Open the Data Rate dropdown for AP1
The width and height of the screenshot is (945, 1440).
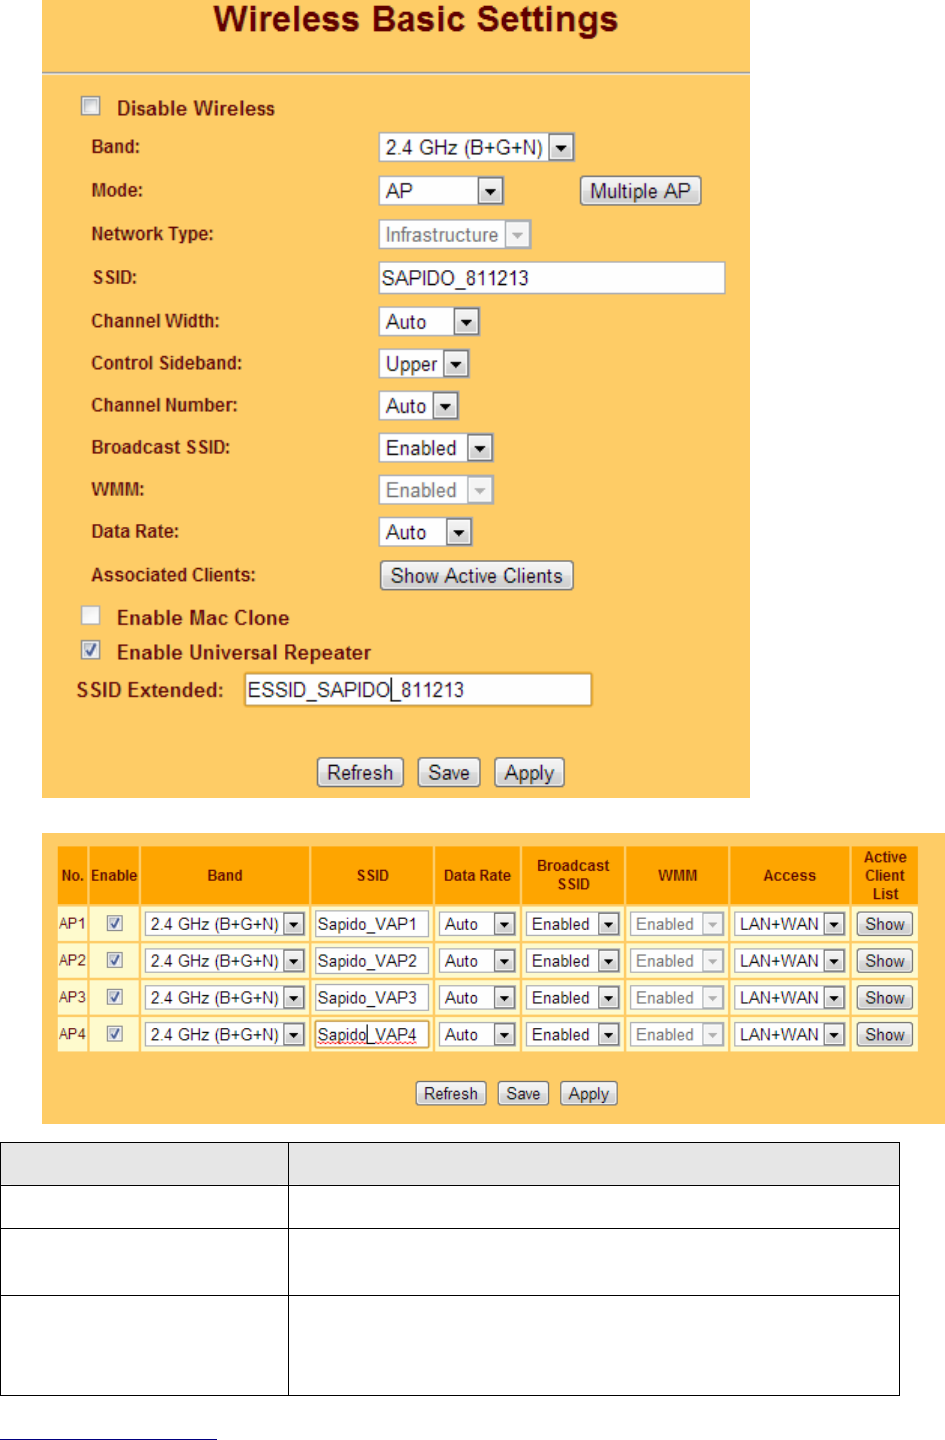[x=477, y=924]
